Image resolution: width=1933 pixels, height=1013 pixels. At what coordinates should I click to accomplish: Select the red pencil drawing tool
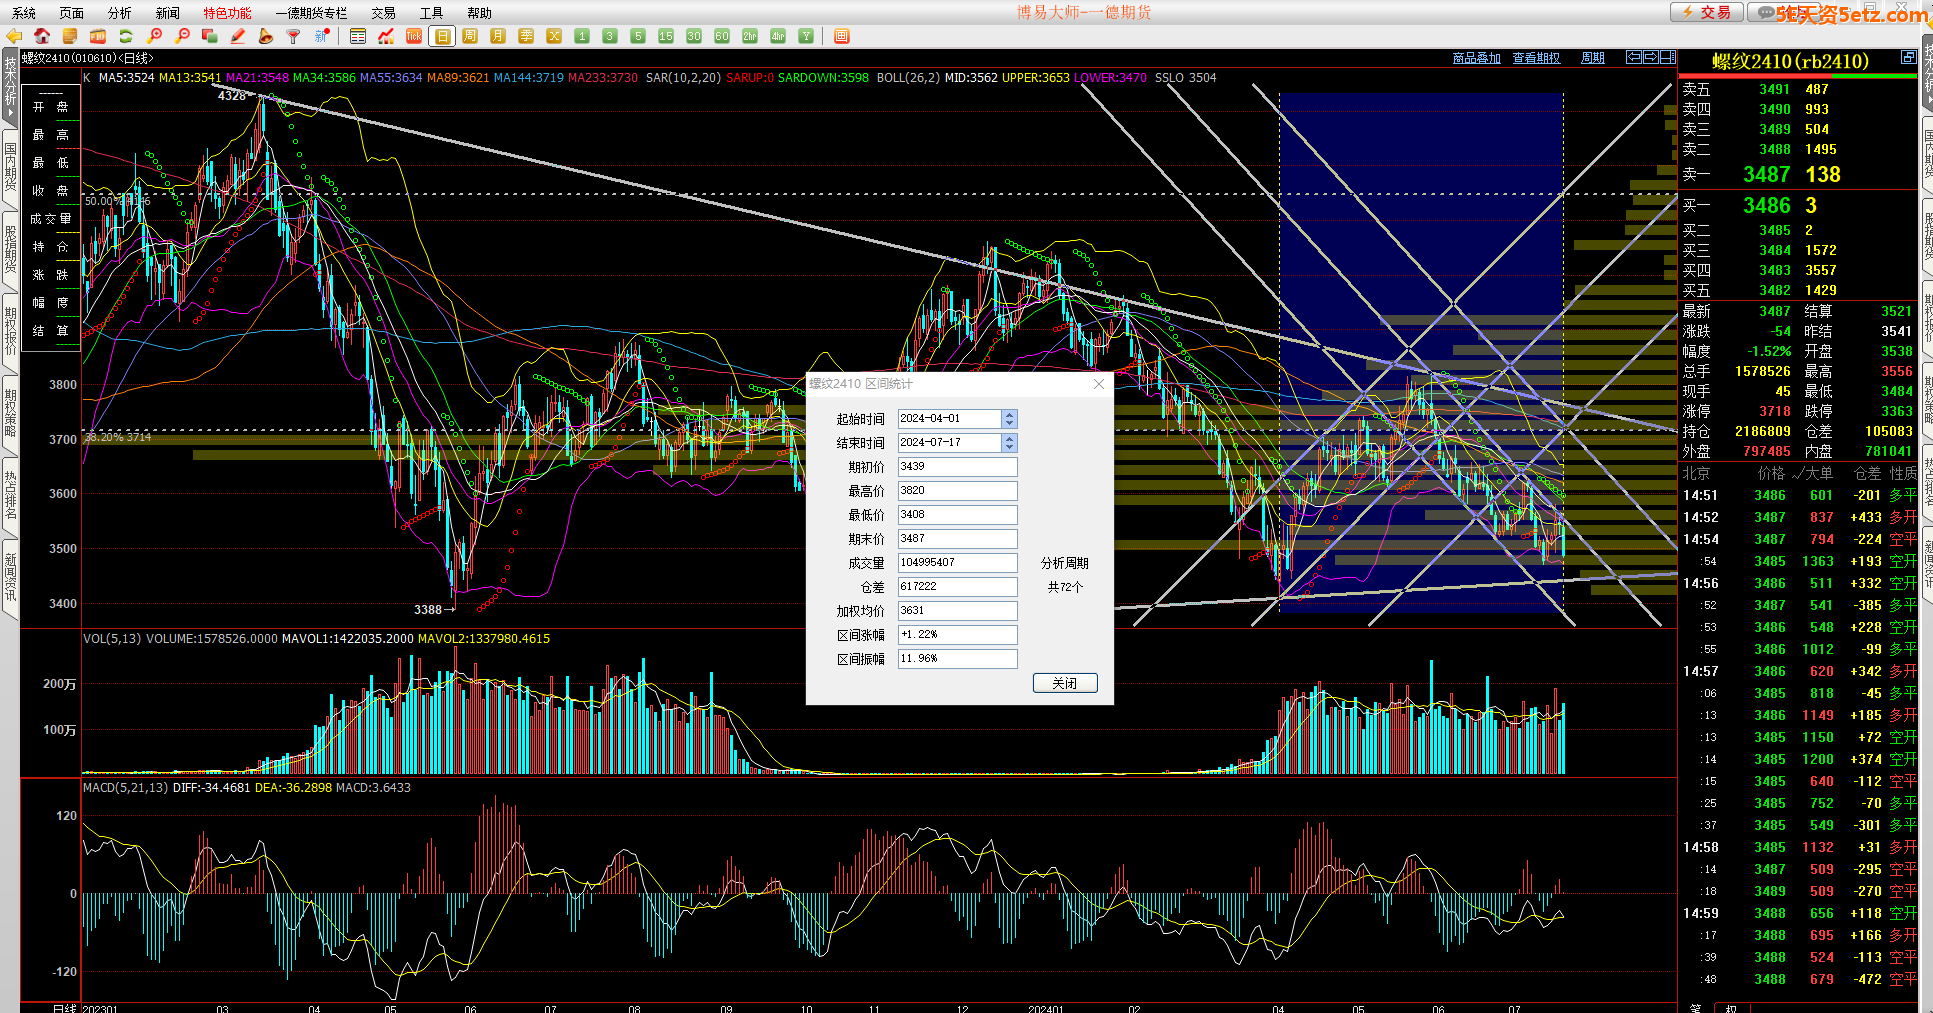[x=238, y=36]
